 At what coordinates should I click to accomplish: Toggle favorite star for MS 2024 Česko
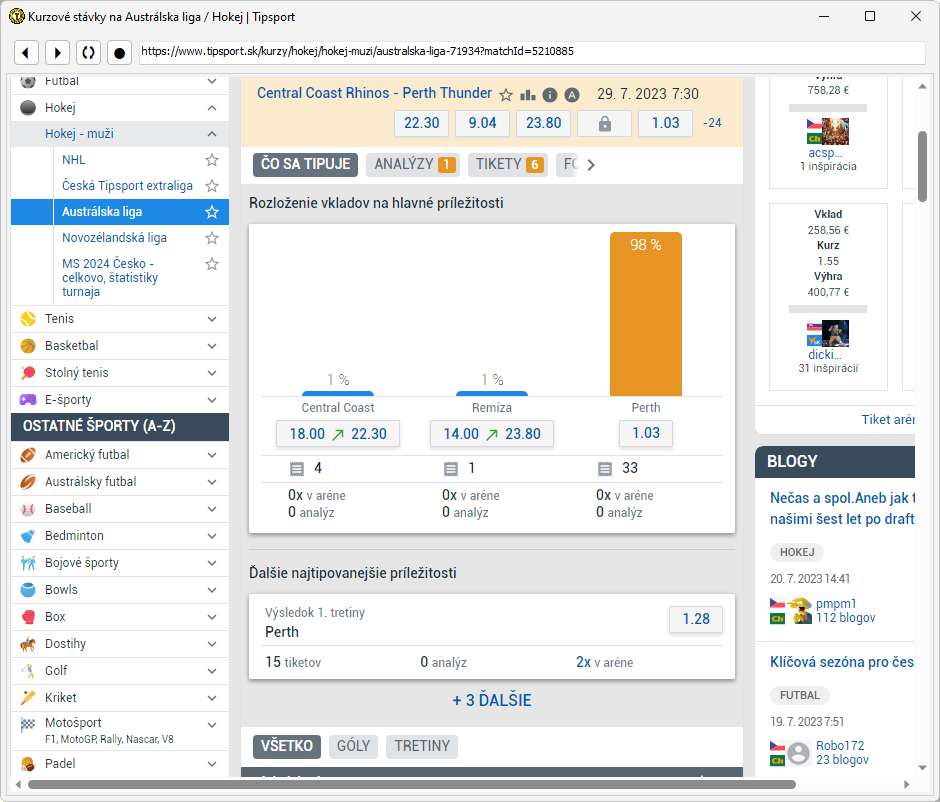click(212, 264)
